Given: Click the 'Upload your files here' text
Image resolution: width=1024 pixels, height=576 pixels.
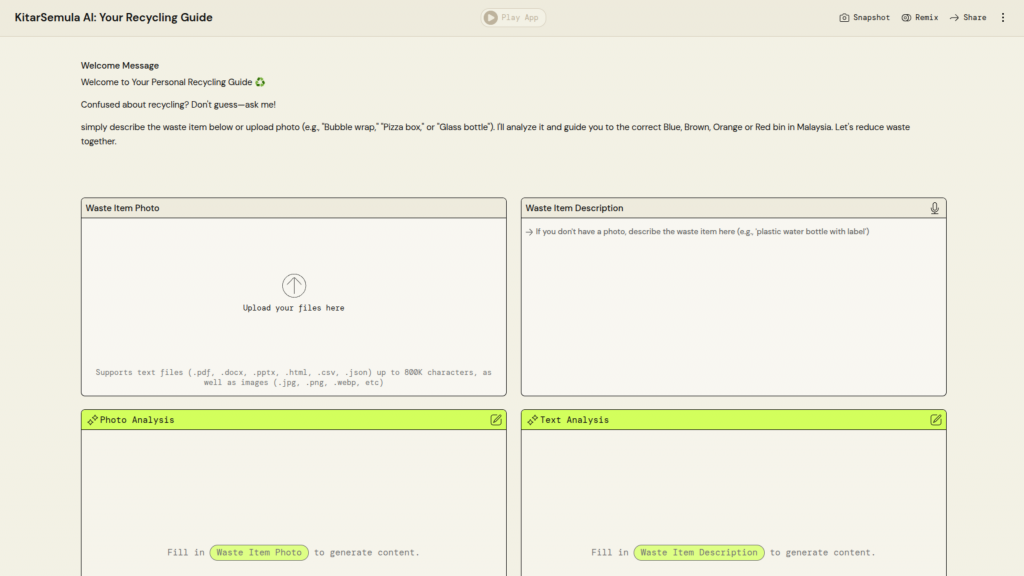Looking at the screenshot, I should tap(294, 308).
